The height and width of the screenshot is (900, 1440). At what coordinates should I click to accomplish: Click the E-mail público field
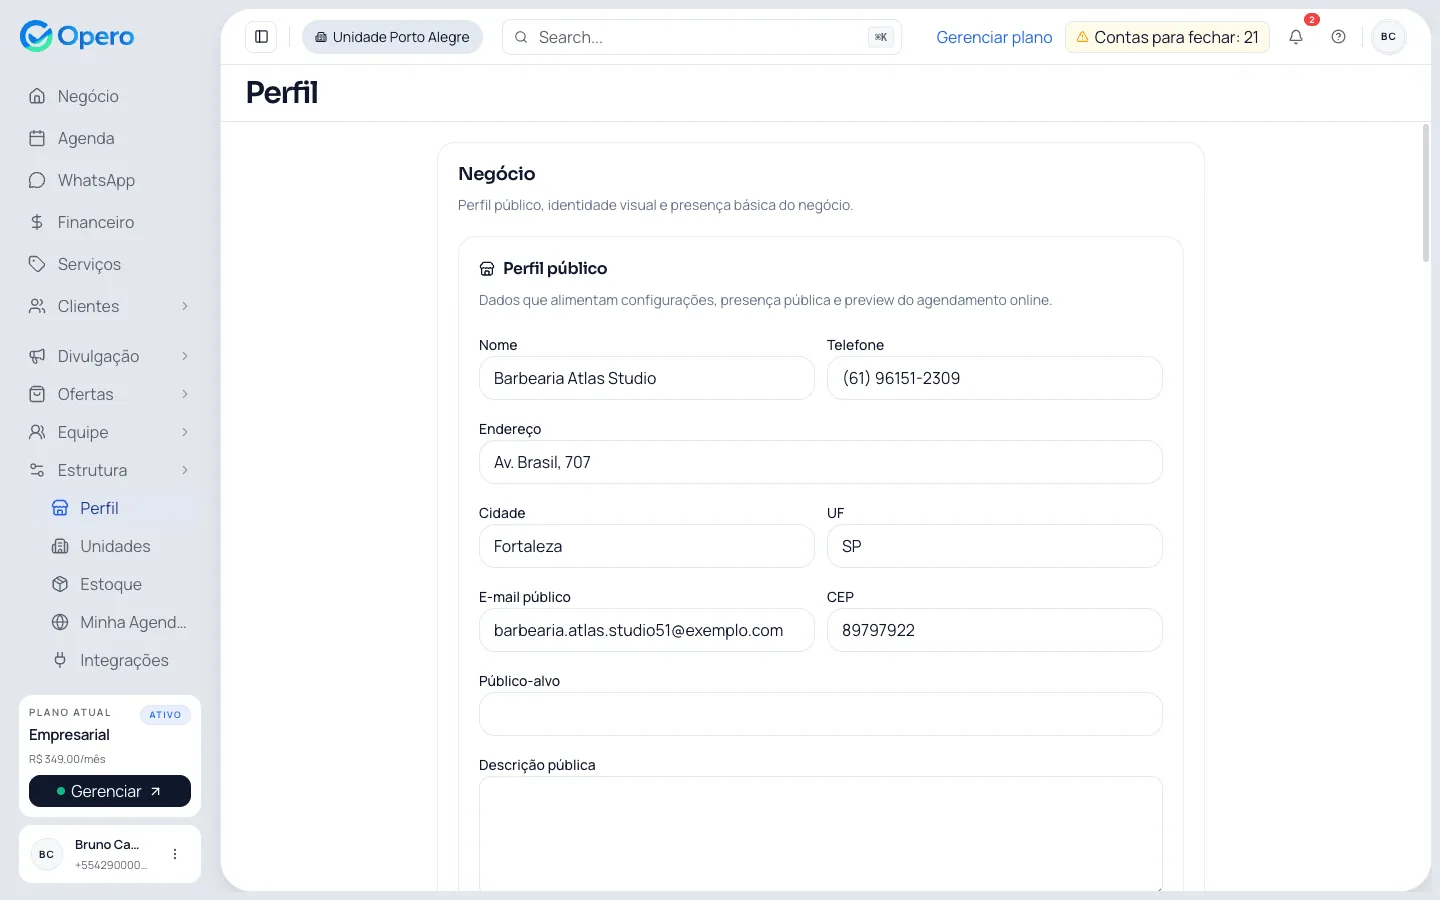click(646, 630)
